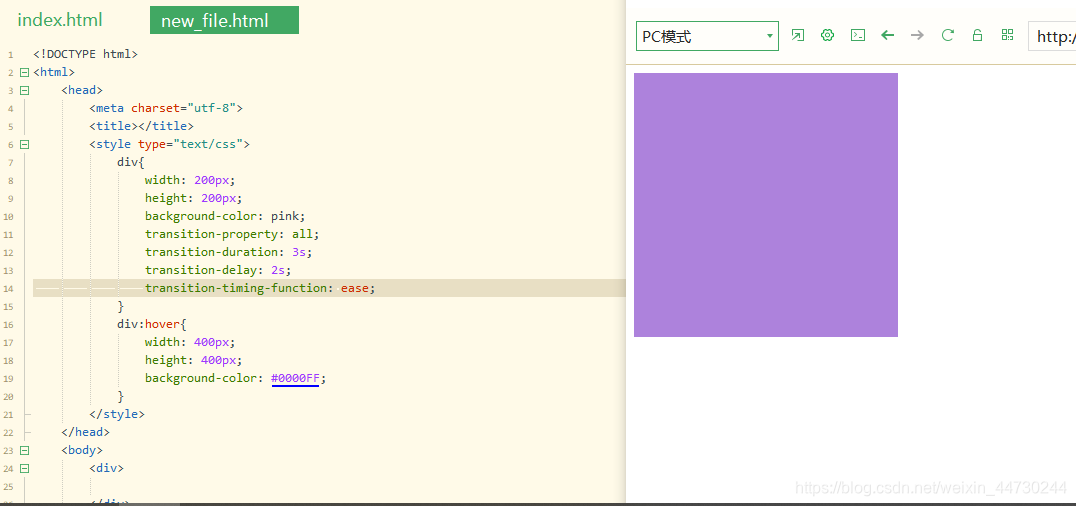The width and height of the screenshot is (1076, 506).
Task: Refresh the preview page
Action: 948,35
